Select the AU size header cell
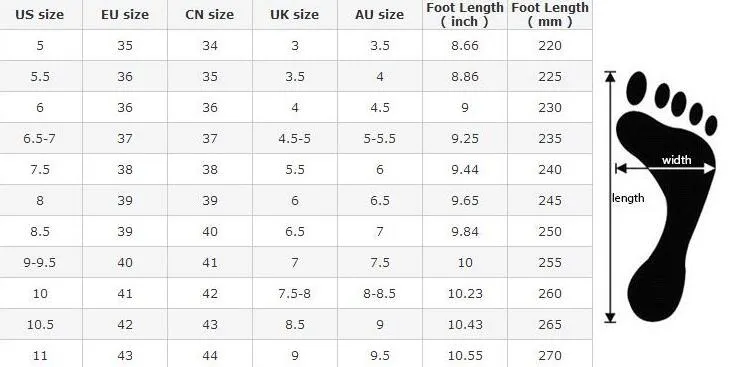The width and height of the screenshot is (730, 367). click(379, 14)
